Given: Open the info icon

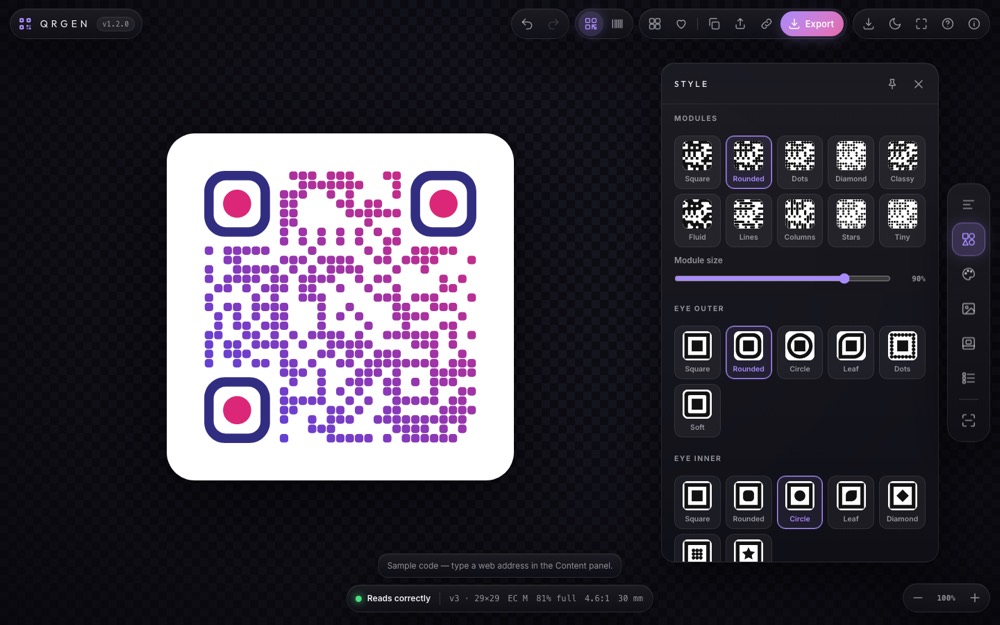Looking at the screenshot, I should click(x=974, y=24).
